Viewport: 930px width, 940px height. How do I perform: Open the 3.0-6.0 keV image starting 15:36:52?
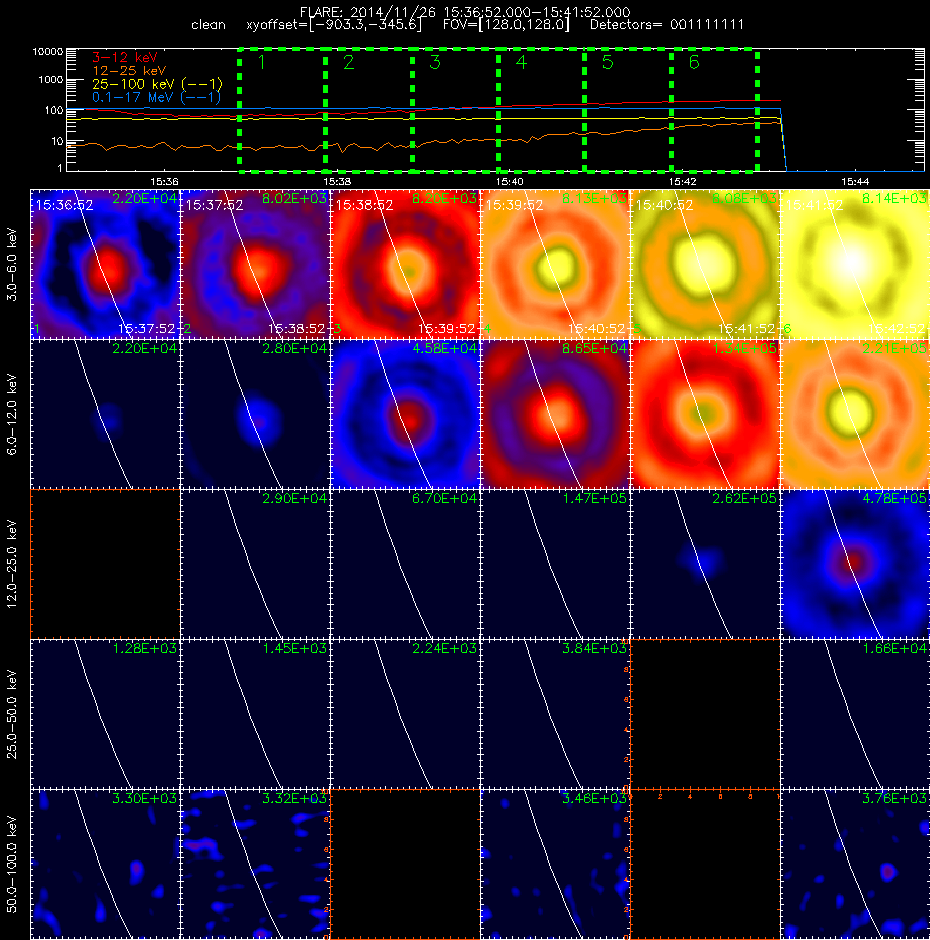[x=105, y=264]
